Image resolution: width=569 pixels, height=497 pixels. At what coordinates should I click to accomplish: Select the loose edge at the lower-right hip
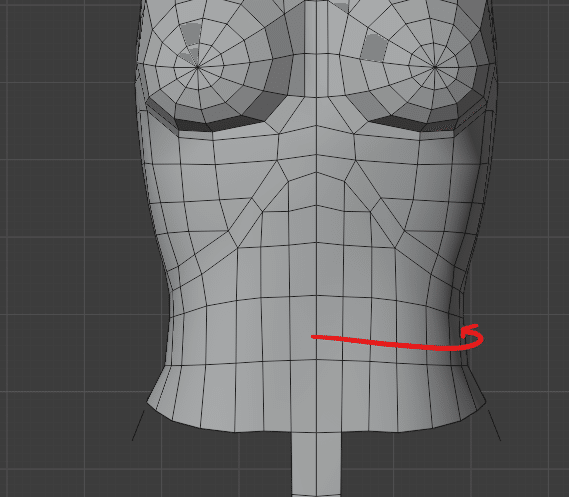494,426
